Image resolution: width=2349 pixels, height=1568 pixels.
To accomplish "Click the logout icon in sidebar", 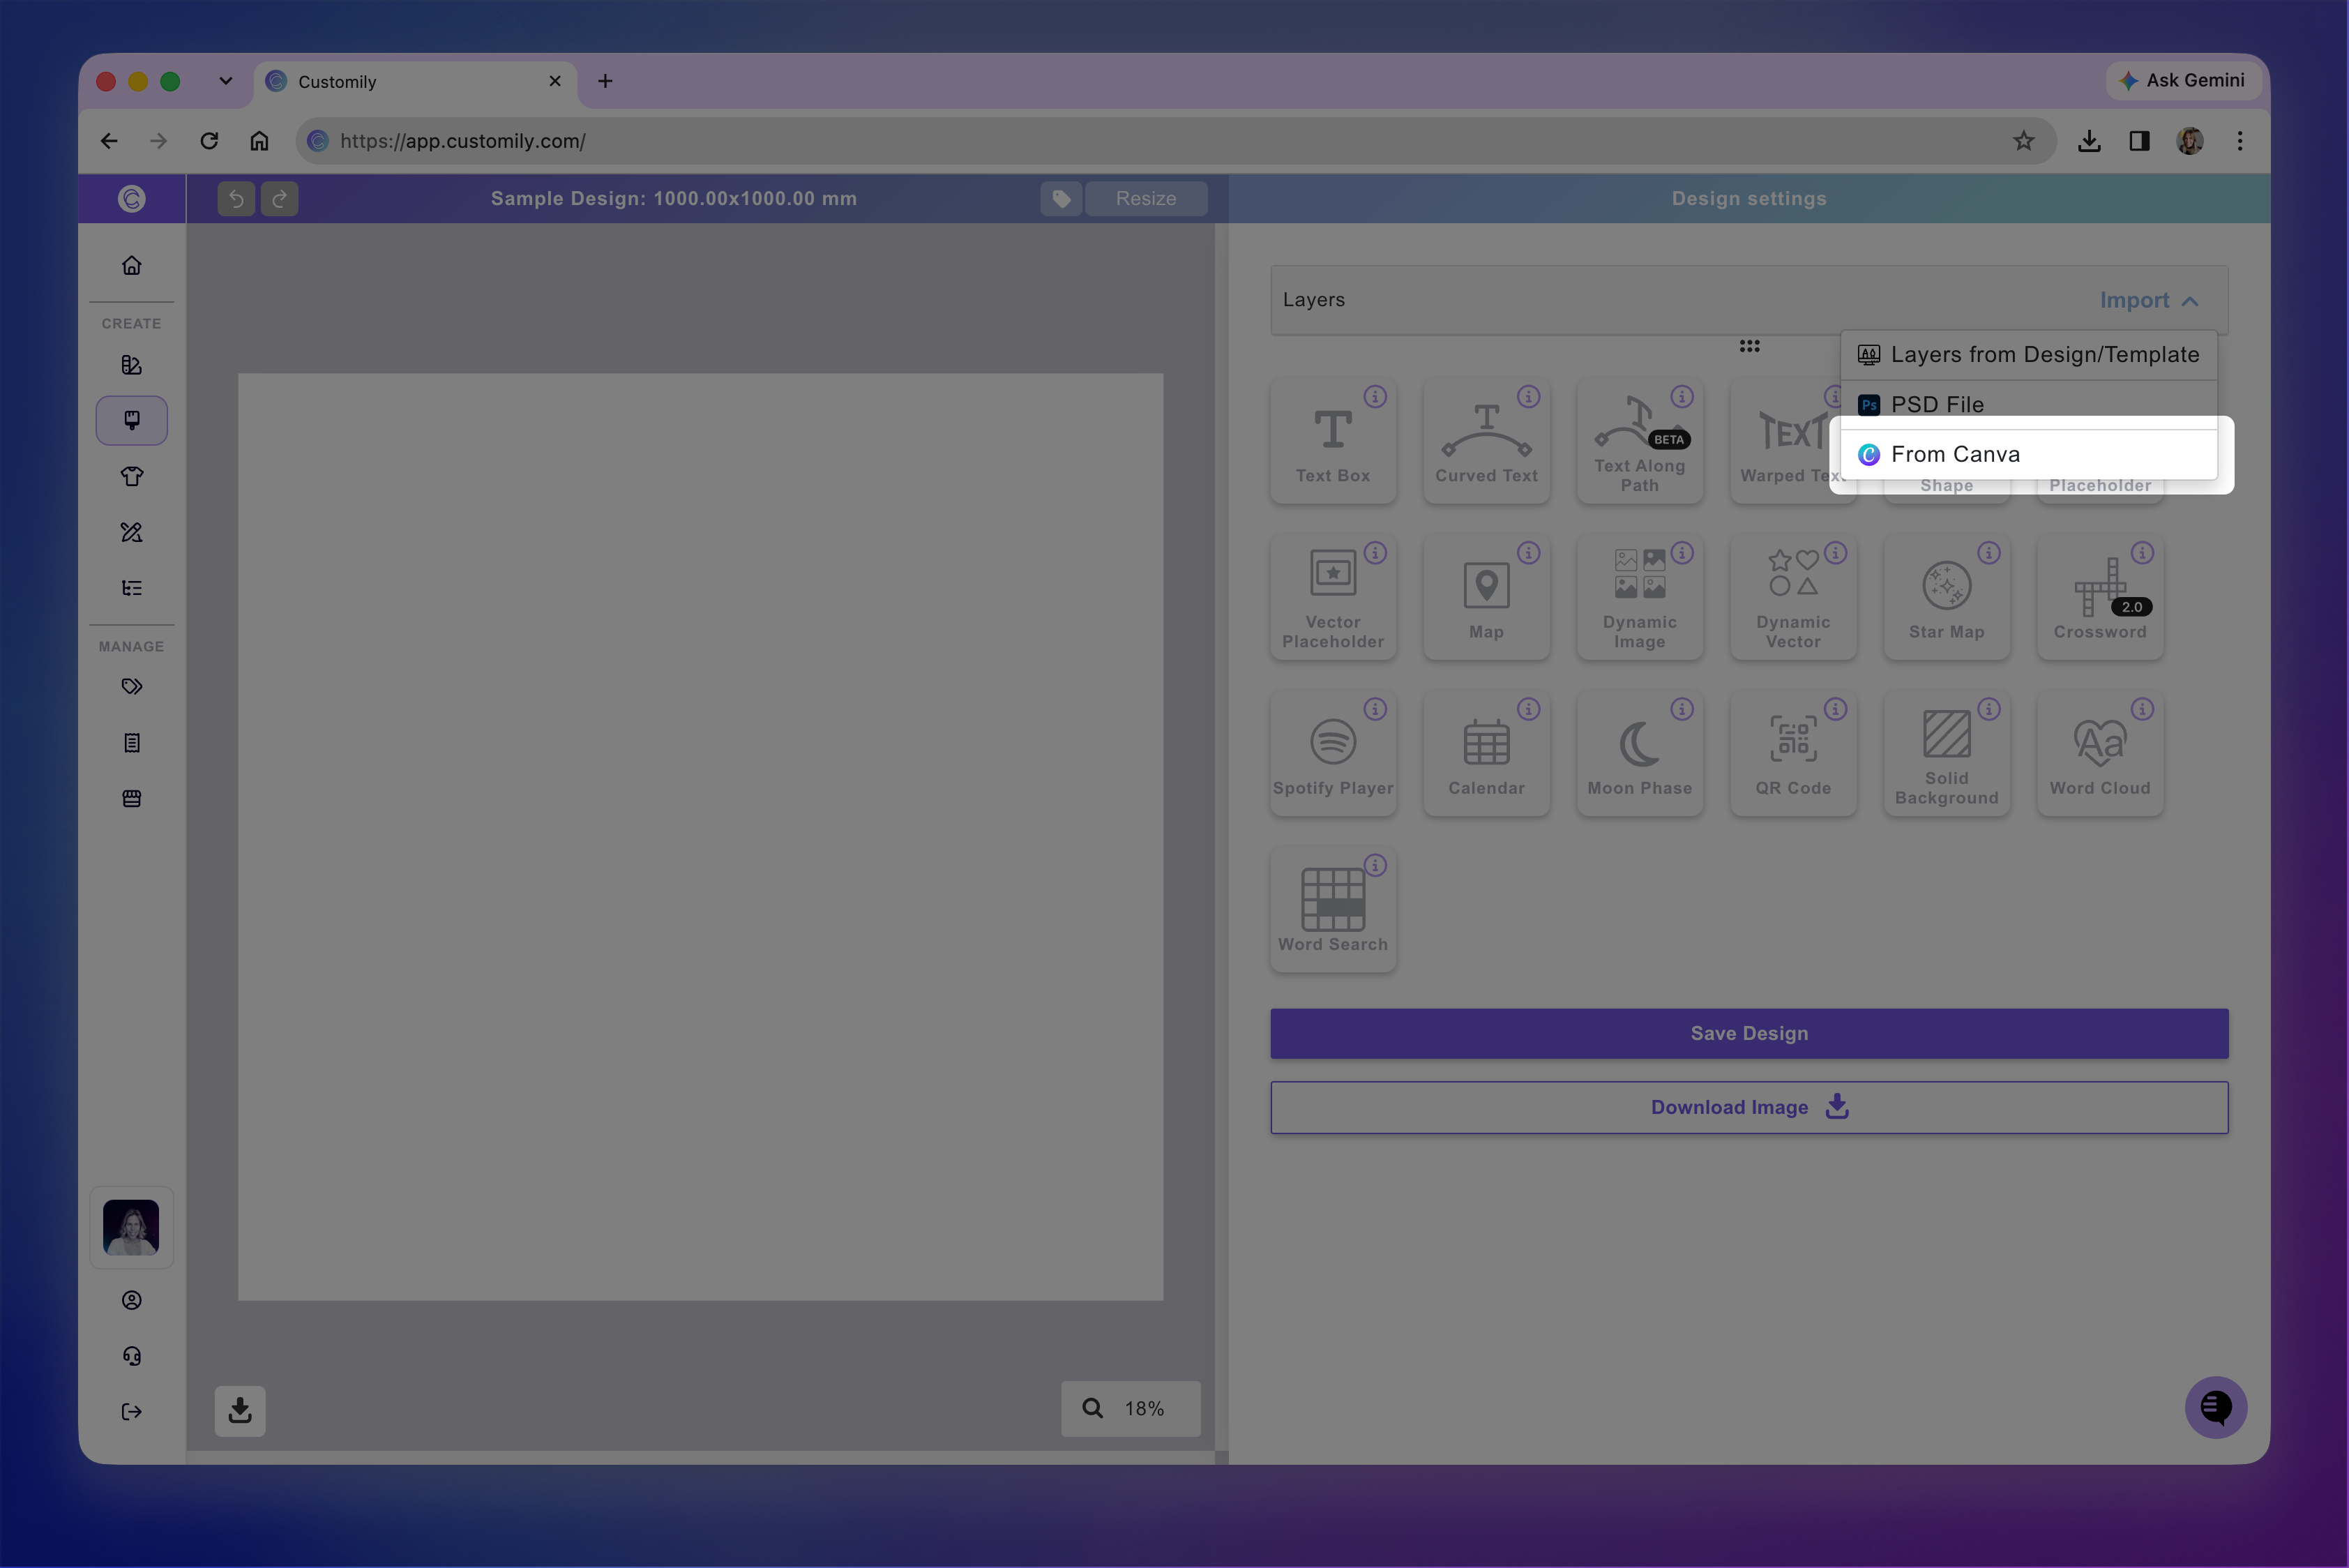I will point(132,1411).
